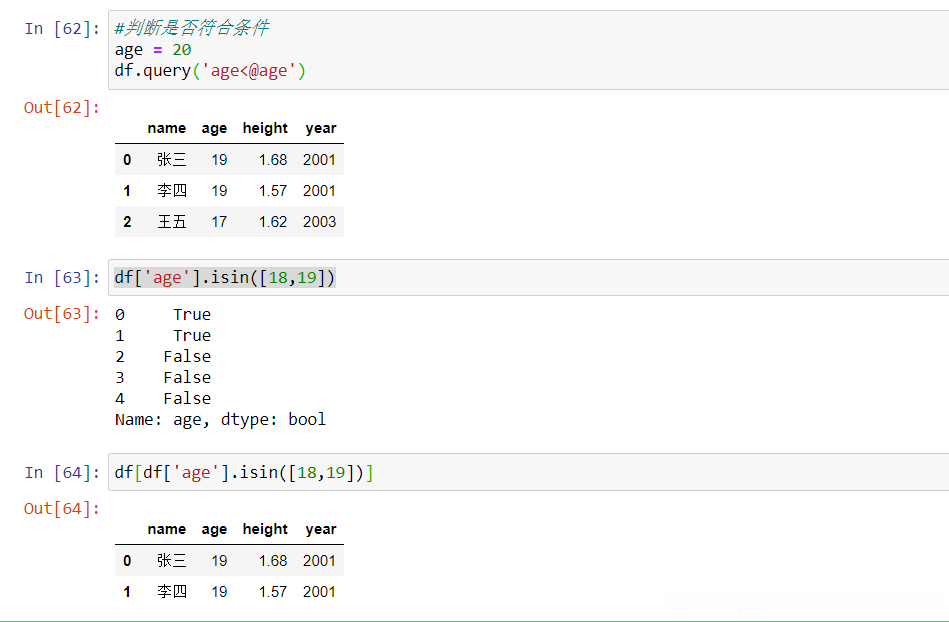Click the 李四 cell in Out[64] table
949x622 pixels.
coord(171,592)
